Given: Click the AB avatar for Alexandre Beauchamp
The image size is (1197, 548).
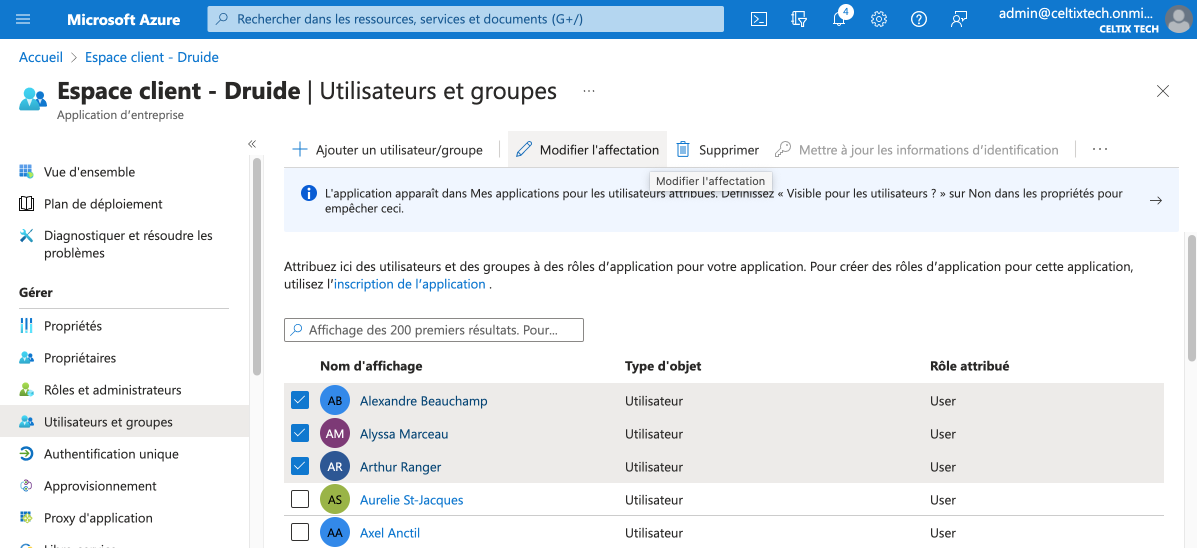Looking at the screenshot, I should [334, 401].
